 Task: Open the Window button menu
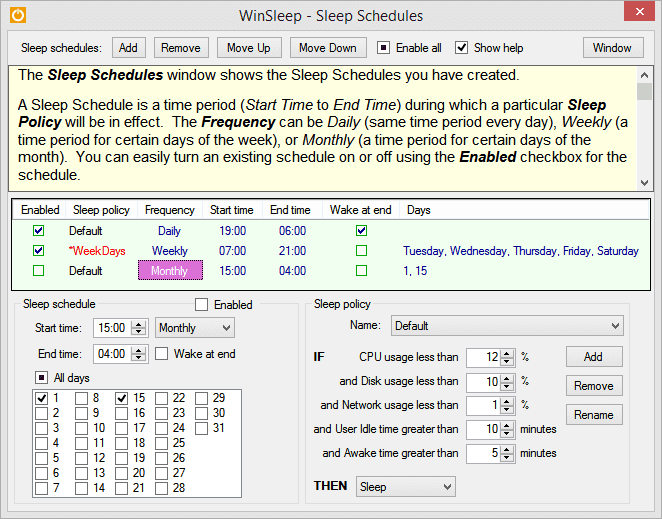click(x=613, y=48)
